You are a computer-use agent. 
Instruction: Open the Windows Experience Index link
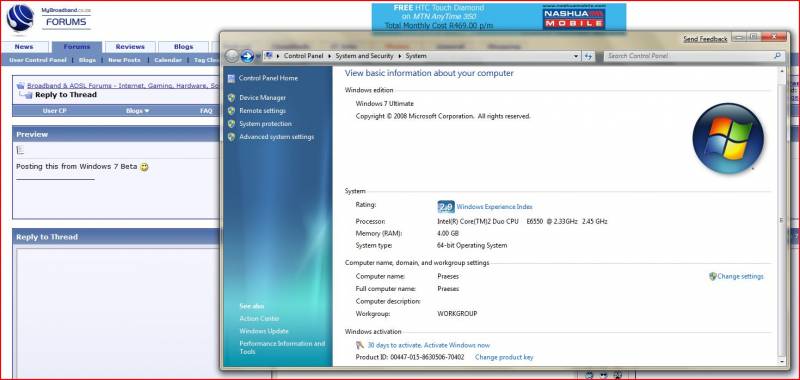494,207
